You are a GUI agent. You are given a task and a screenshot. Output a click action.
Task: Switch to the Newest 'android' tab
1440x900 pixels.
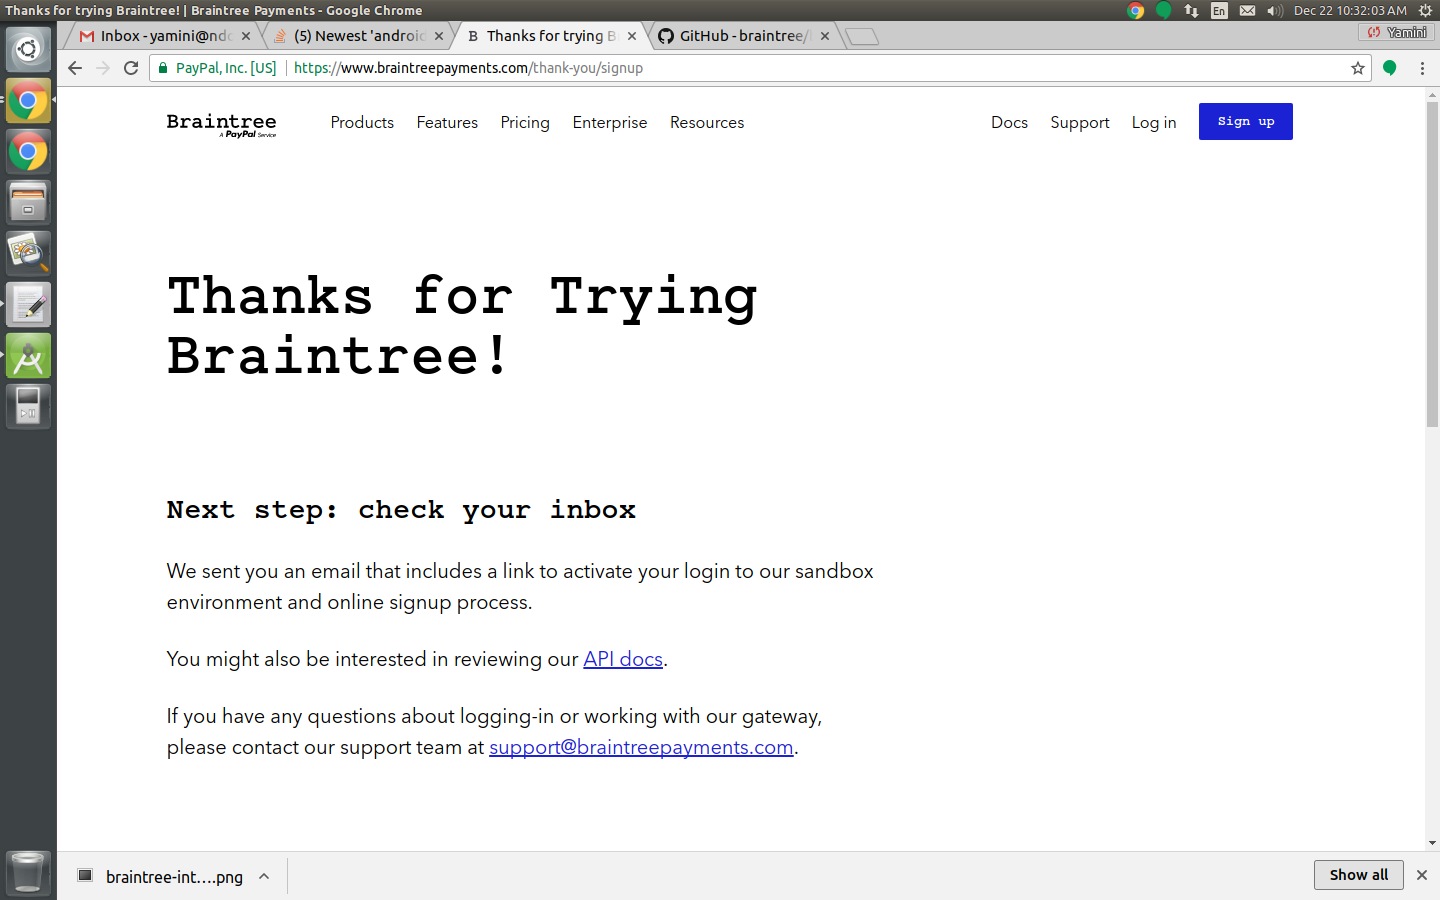(358, 36)
